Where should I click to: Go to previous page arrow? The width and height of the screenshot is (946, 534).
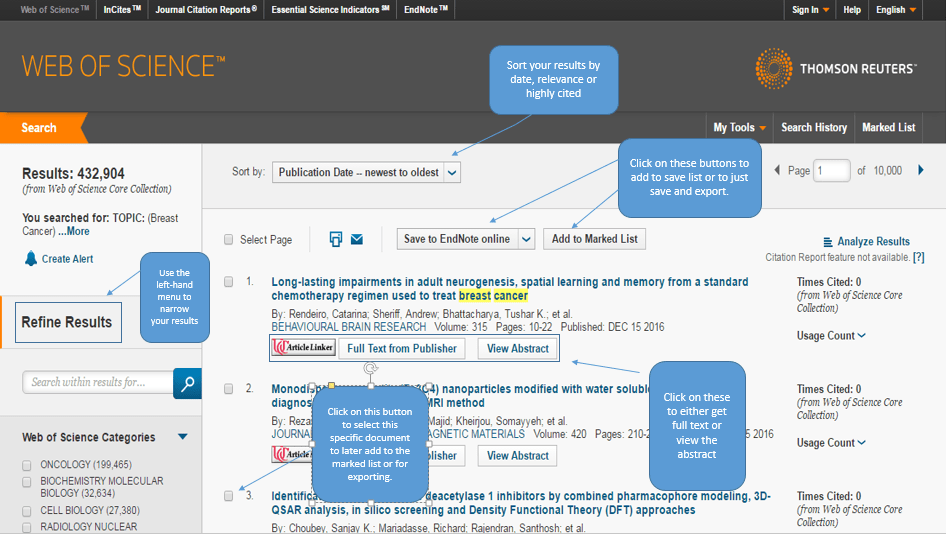[777, 170]
